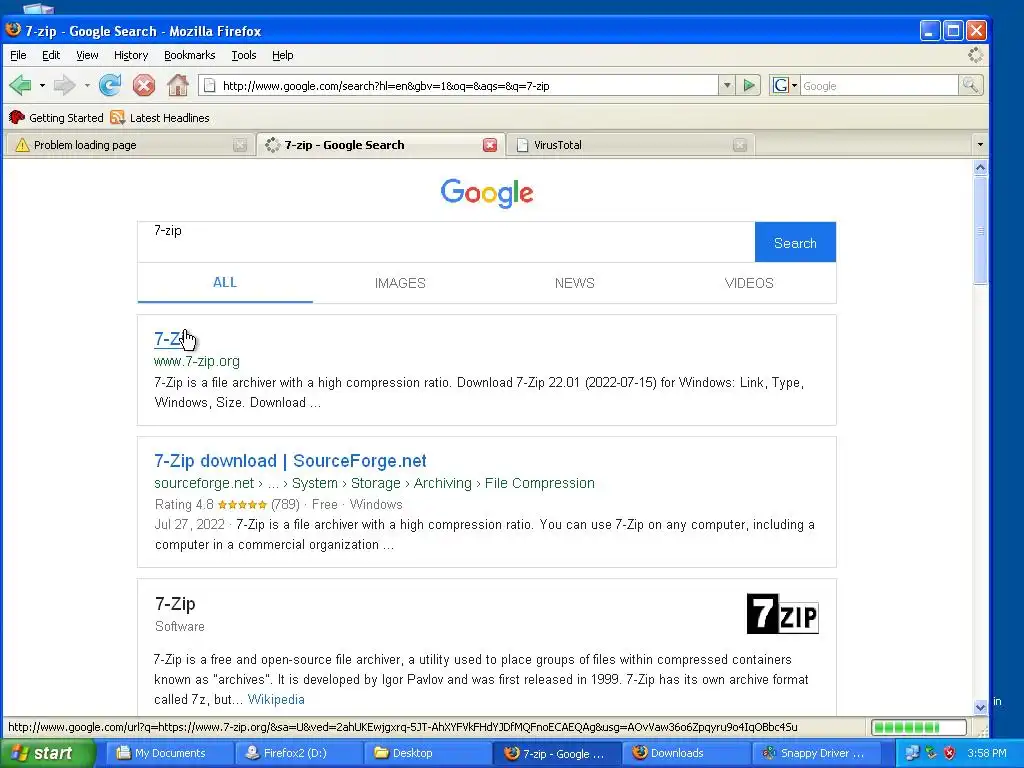Click the sourceforge.net breadcrumb text
The width and height of the screenshot is (1024, 768).
tap(374, 483)
